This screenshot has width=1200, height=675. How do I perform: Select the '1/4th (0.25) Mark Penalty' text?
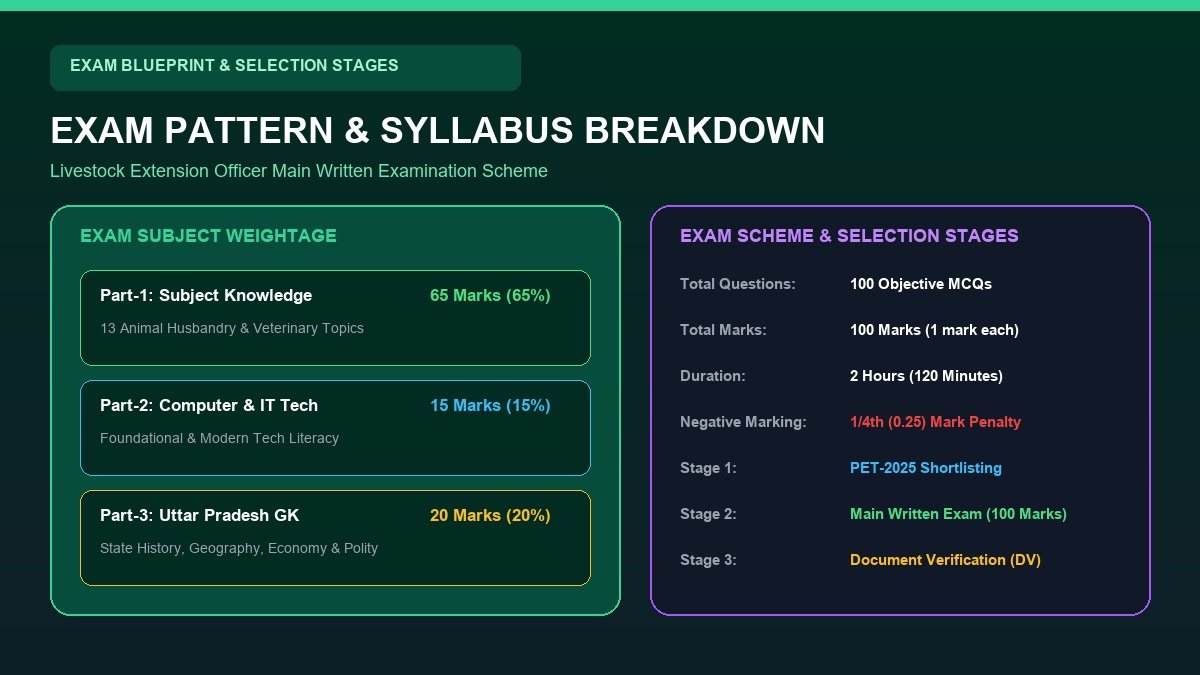[935, 422]
